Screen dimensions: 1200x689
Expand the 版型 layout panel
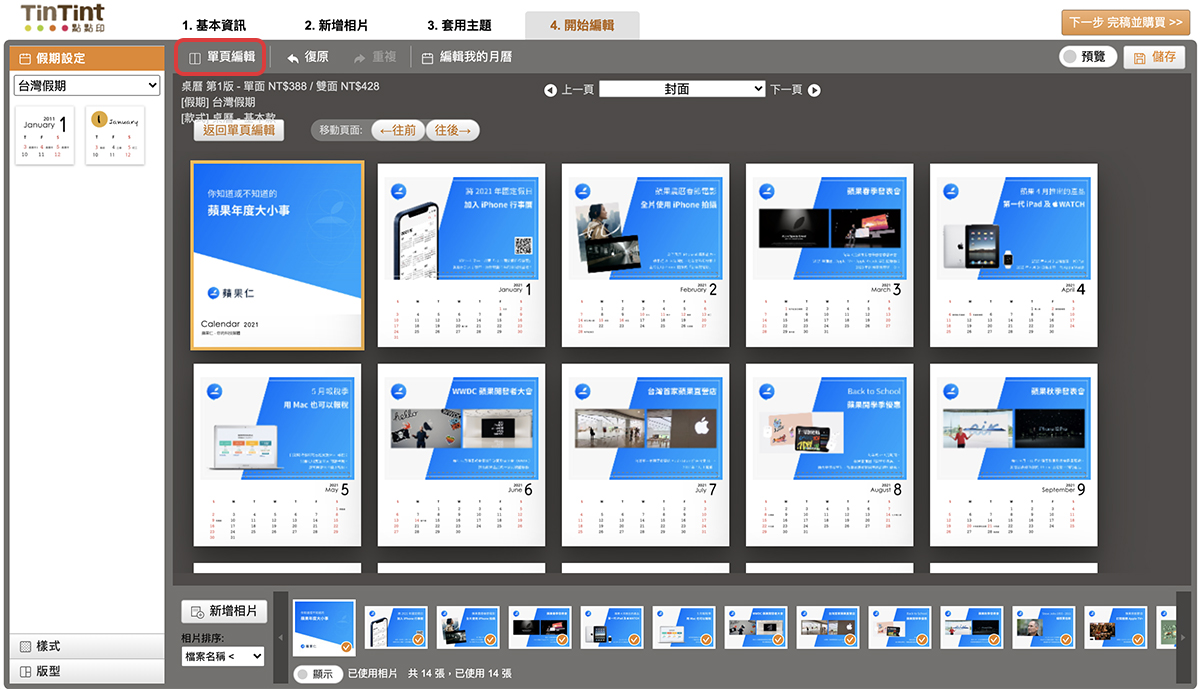[86, 671]
